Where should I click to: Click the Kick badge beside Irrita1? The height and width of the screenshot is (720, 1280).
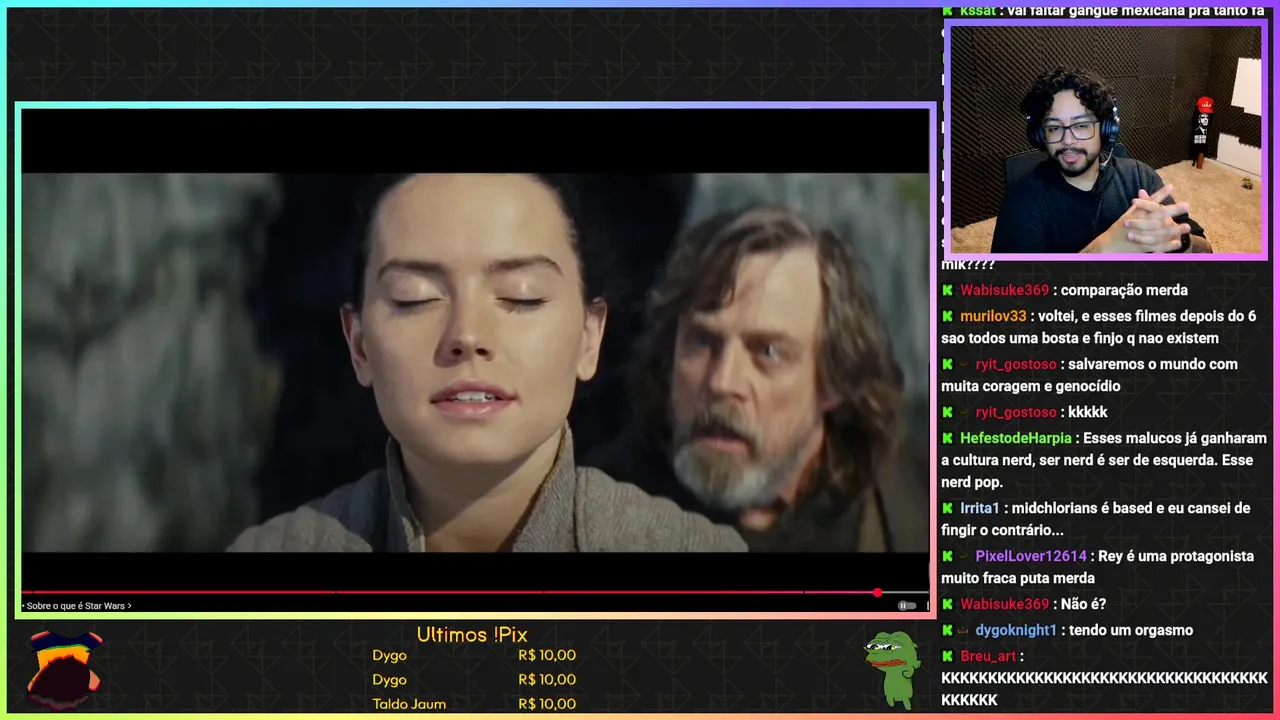point(947,508)
